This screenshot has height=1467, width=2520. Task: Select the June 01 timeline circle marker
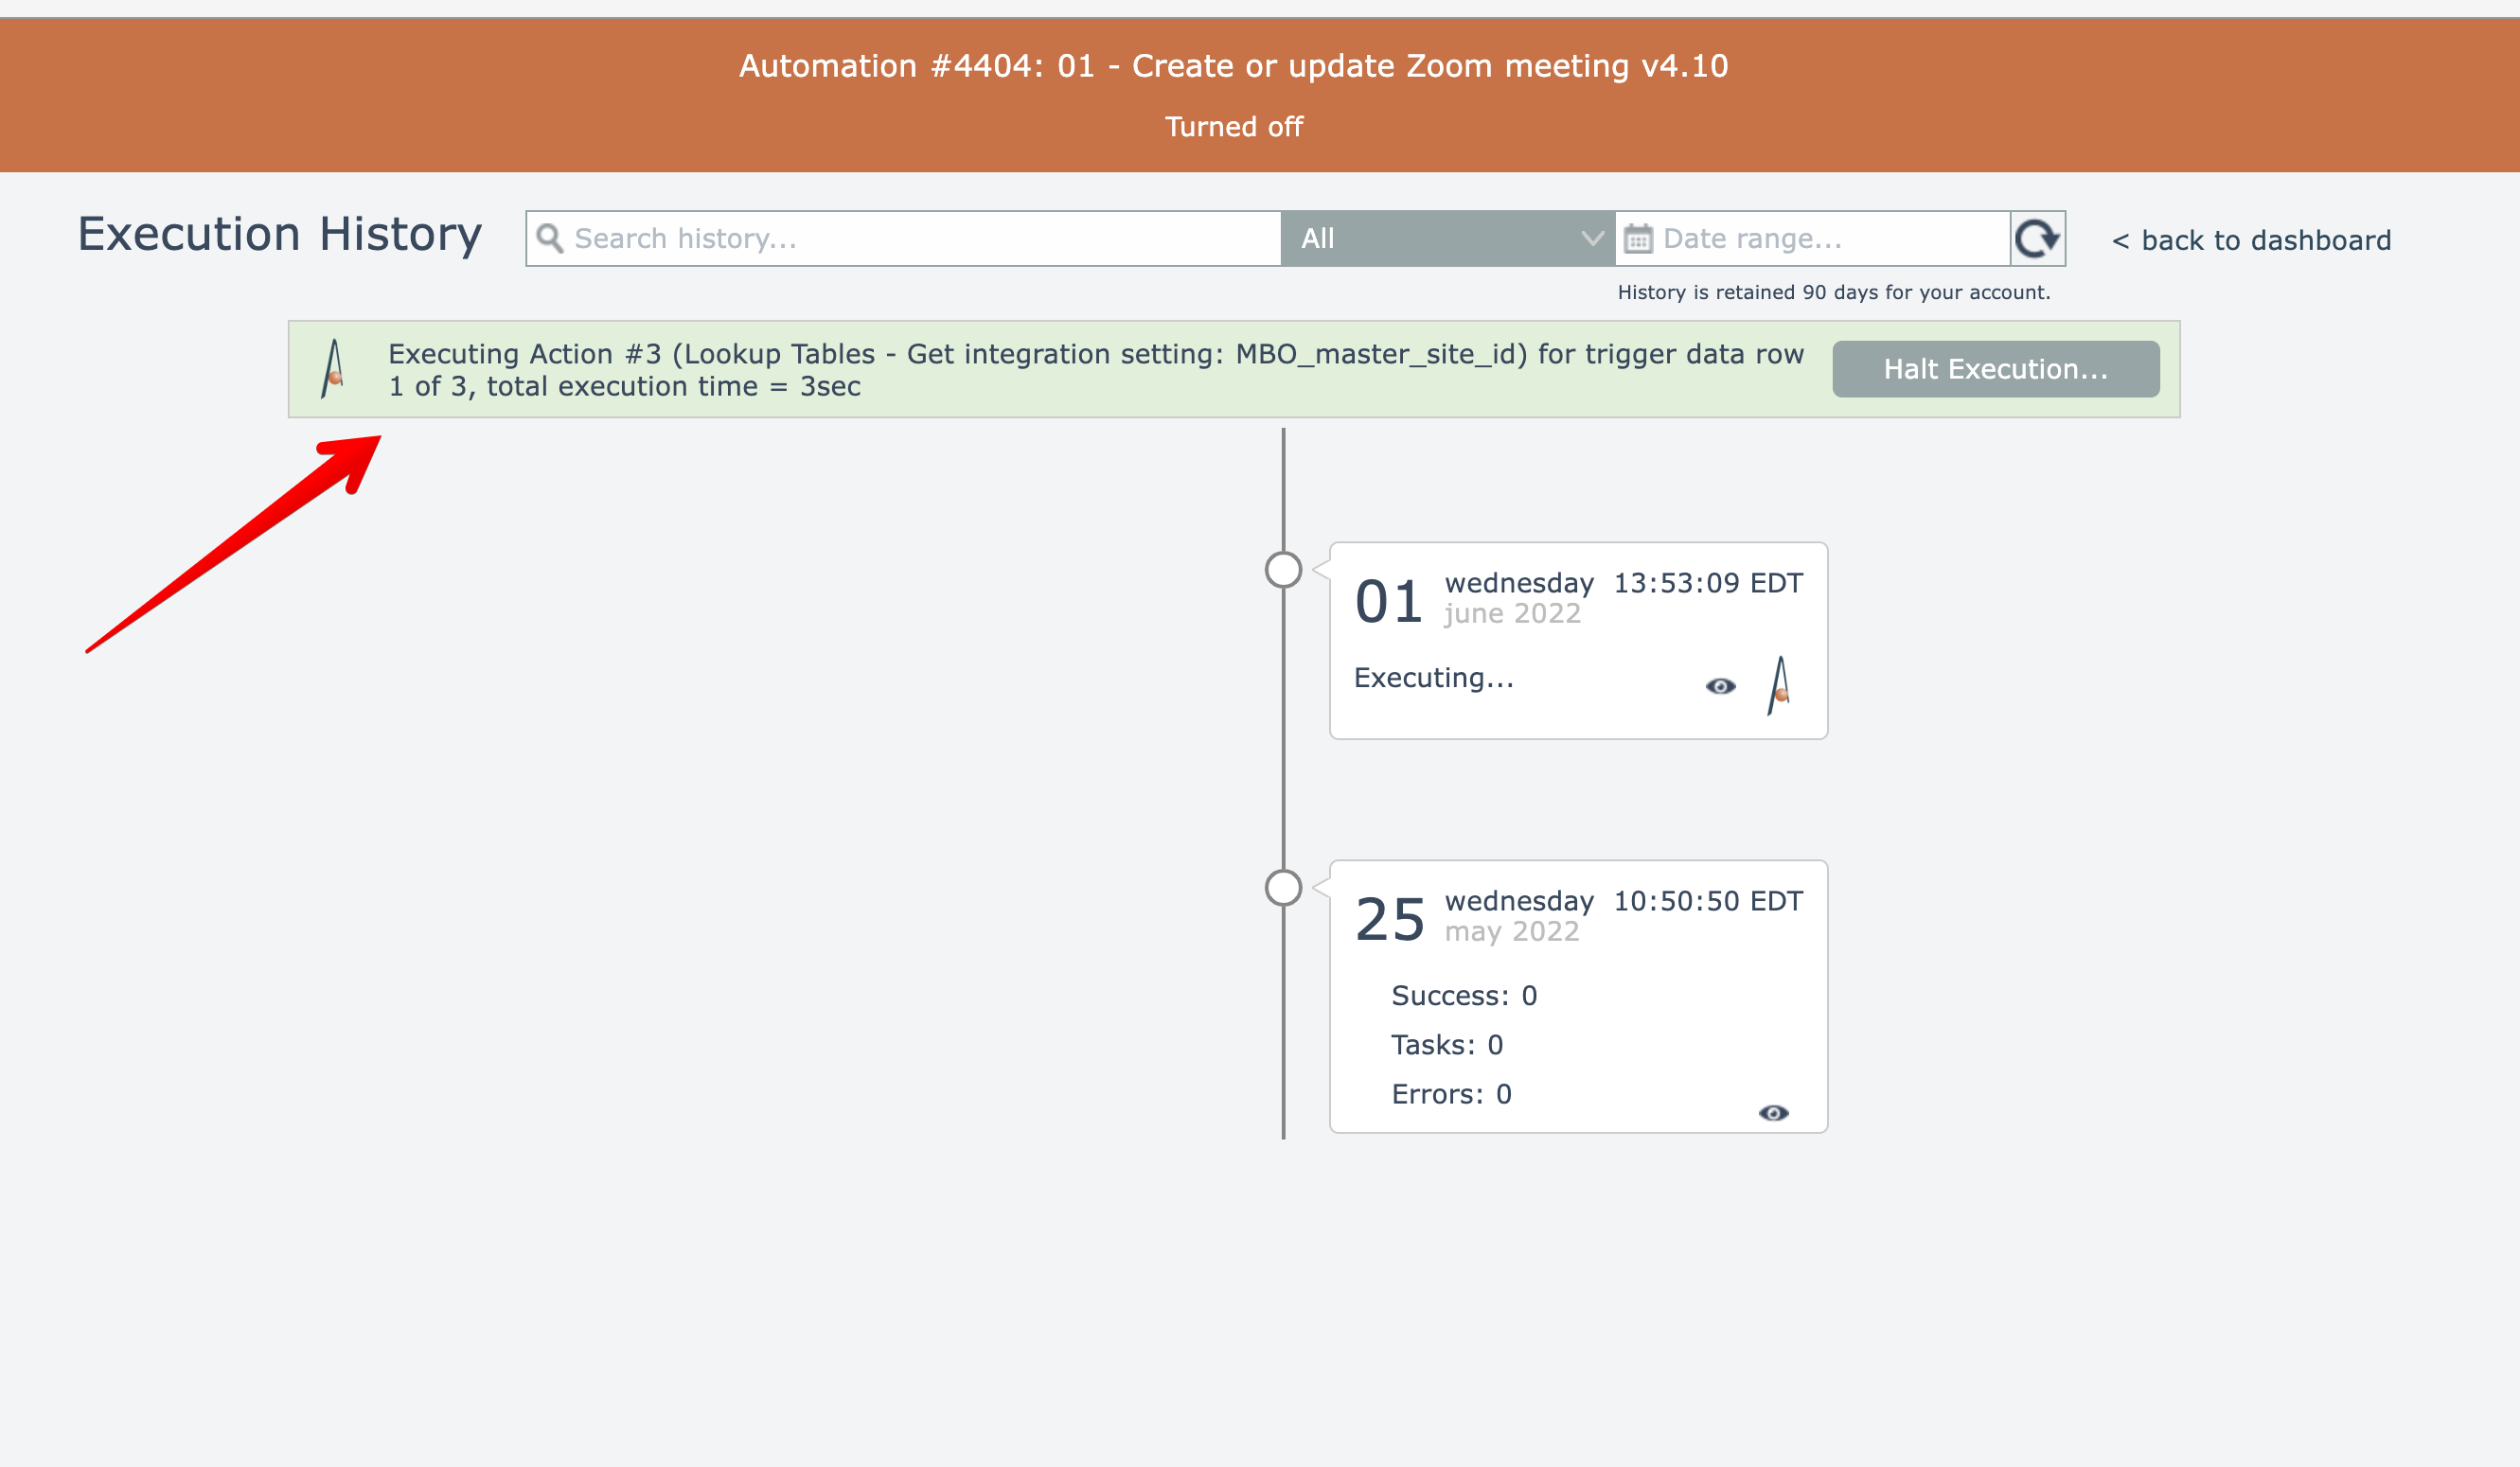click(1283, 570)
